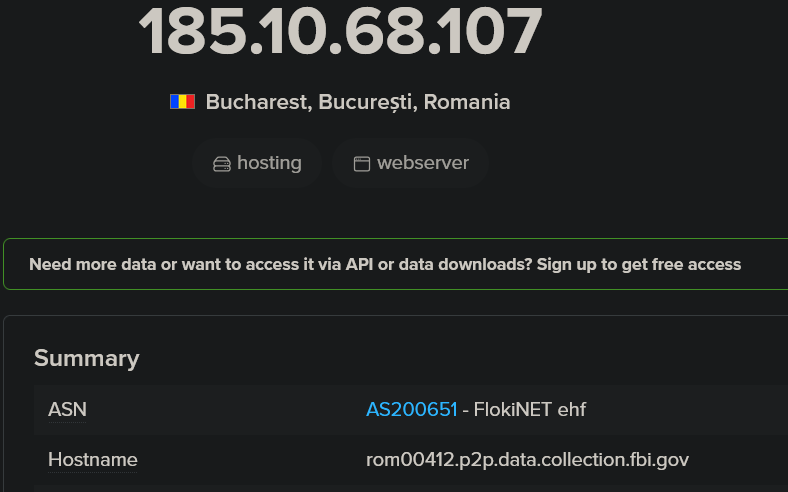The image size is (788, 492).
Task: Click 'Bucharest' in the location line
Action: [x=257, y=102]
